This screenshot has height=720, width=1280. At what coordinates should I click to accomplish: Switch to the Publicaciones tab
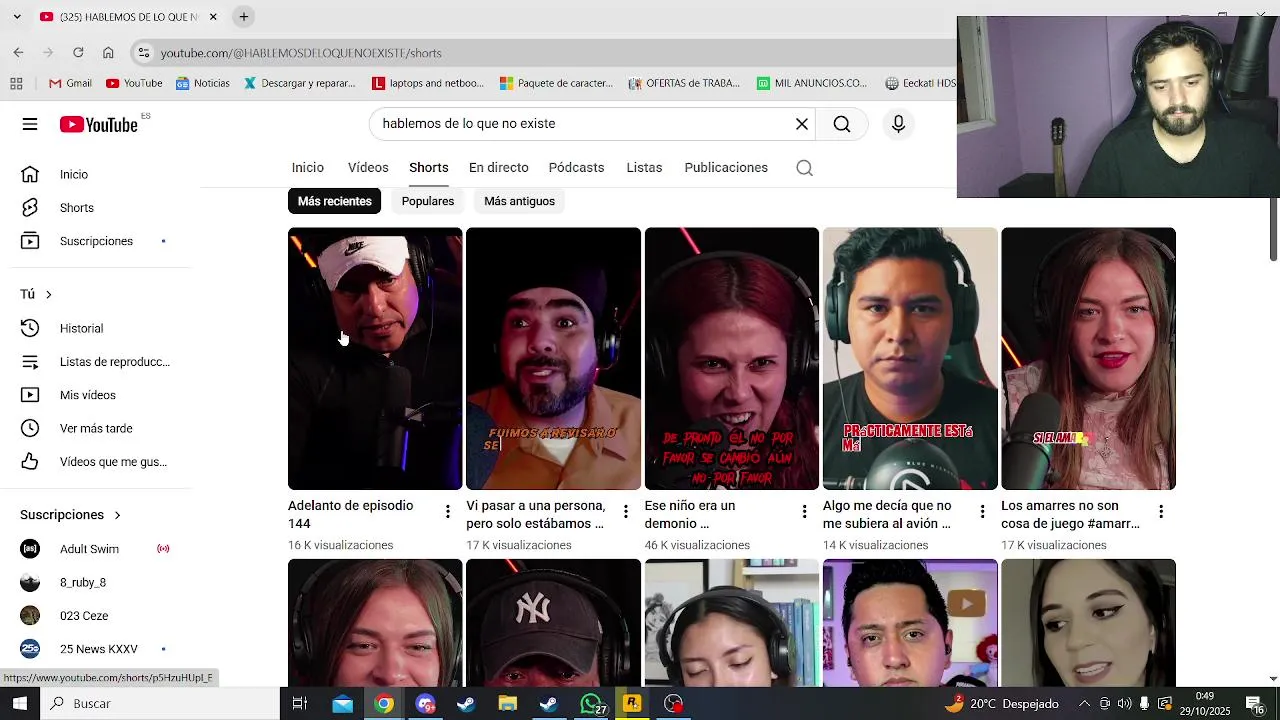[726, 168]
